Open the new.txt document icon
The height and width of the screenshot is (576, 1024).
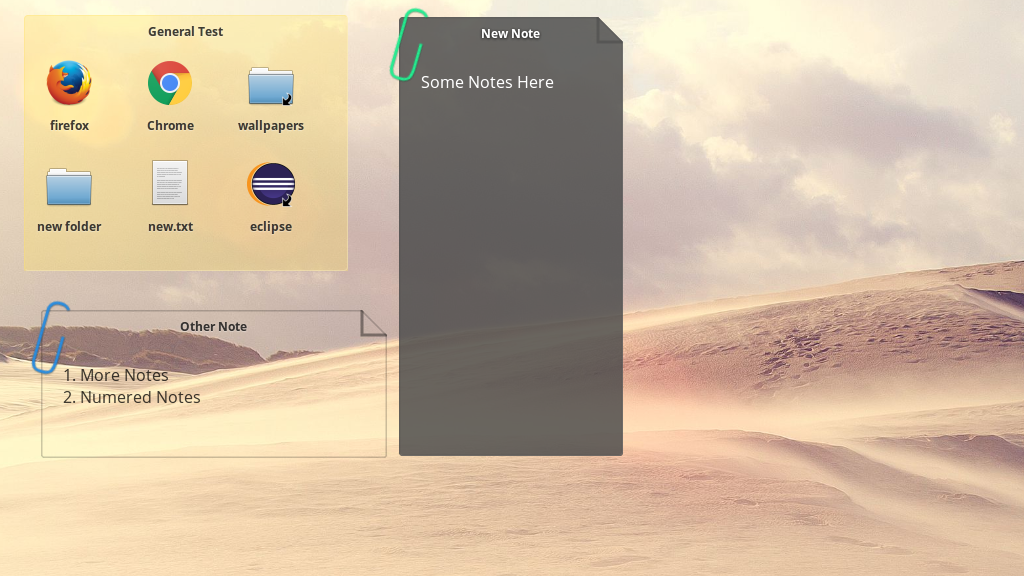point(170,184)
